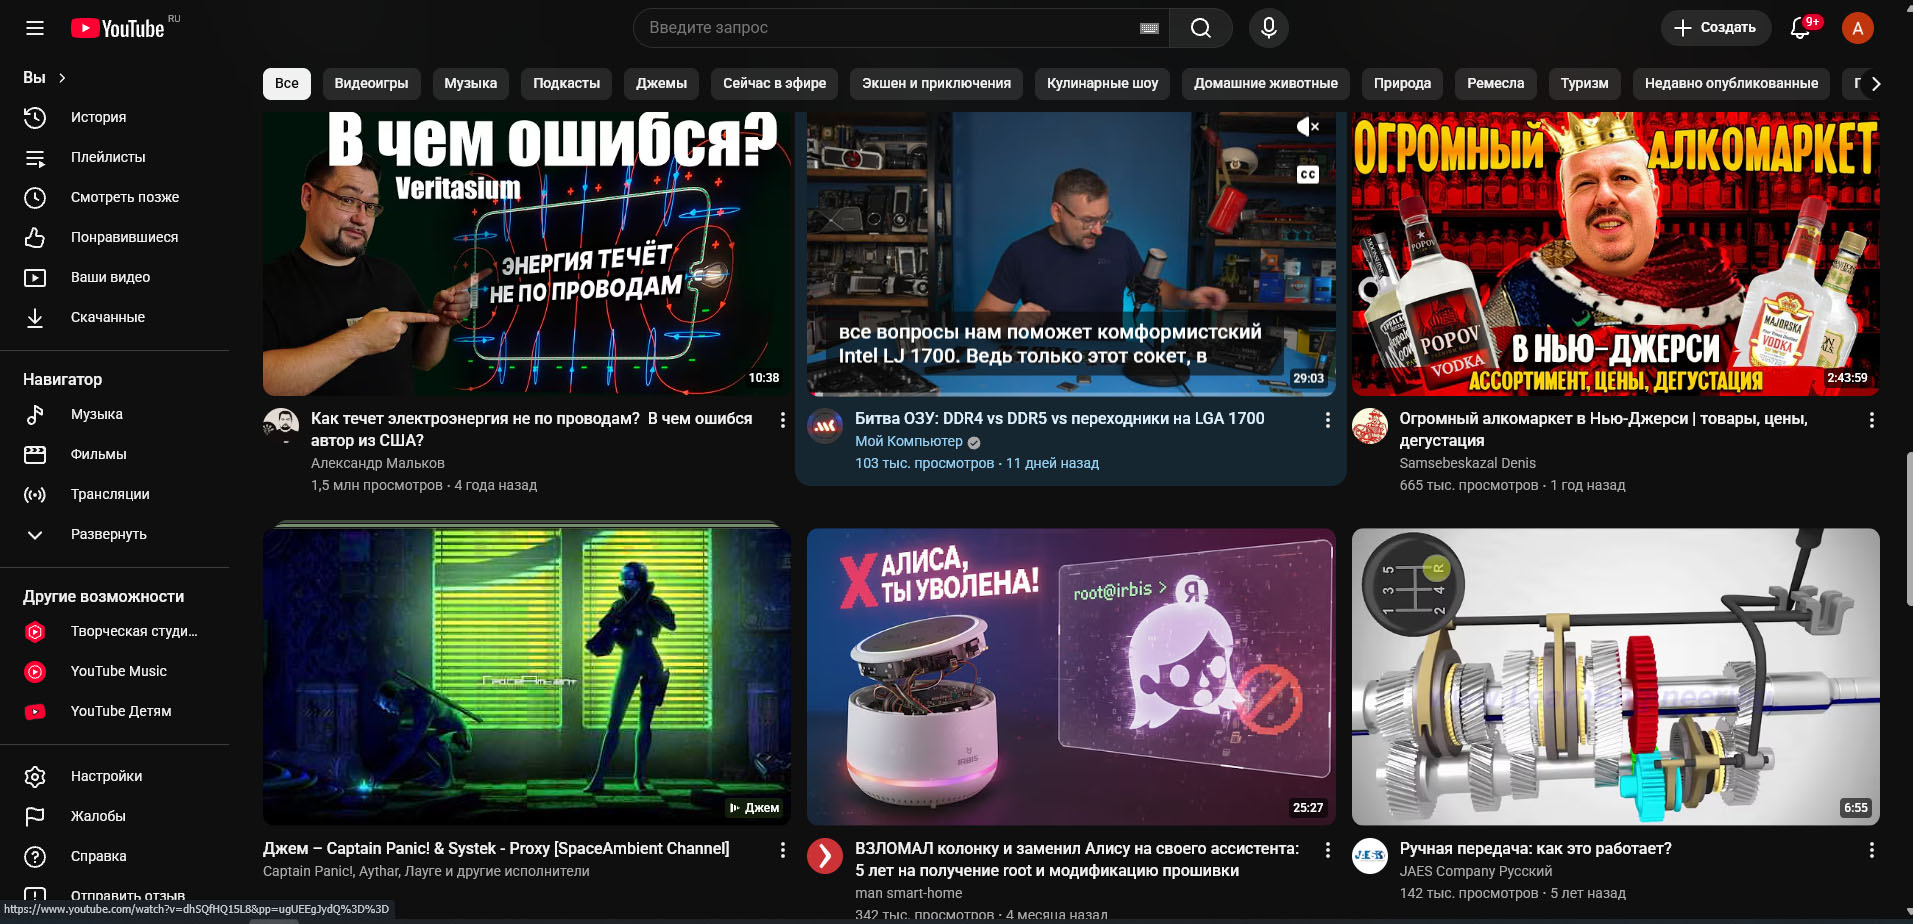Unmute the DDR4 vs DDR5 preview
This screenshot has height=924, width=1913.
[x=1308, y=126]
